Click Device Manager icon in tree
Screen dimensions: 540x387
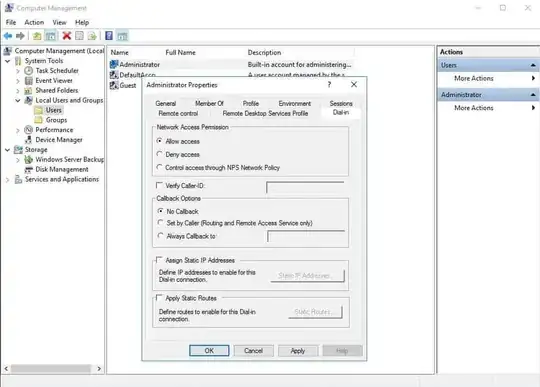[x=29, y=140]
